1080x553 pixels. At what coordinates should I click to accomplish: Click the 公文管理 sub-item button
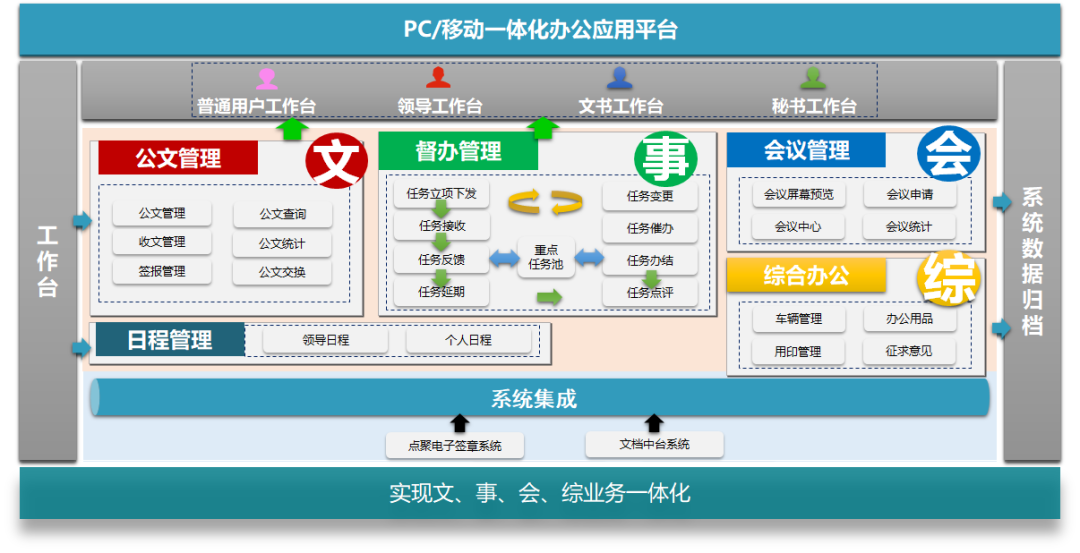click(162, 213)
